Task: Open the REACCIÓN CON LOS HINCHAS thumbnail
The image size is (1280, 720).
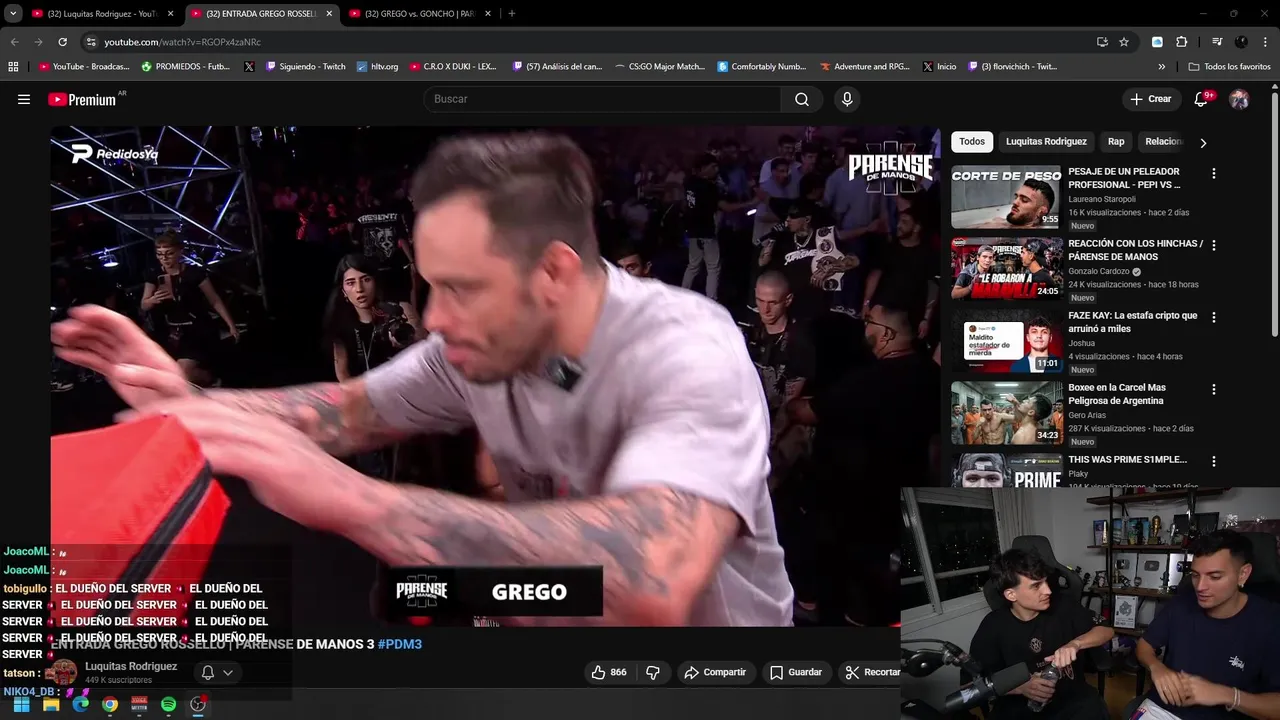Action: (x=1006, y=269)
